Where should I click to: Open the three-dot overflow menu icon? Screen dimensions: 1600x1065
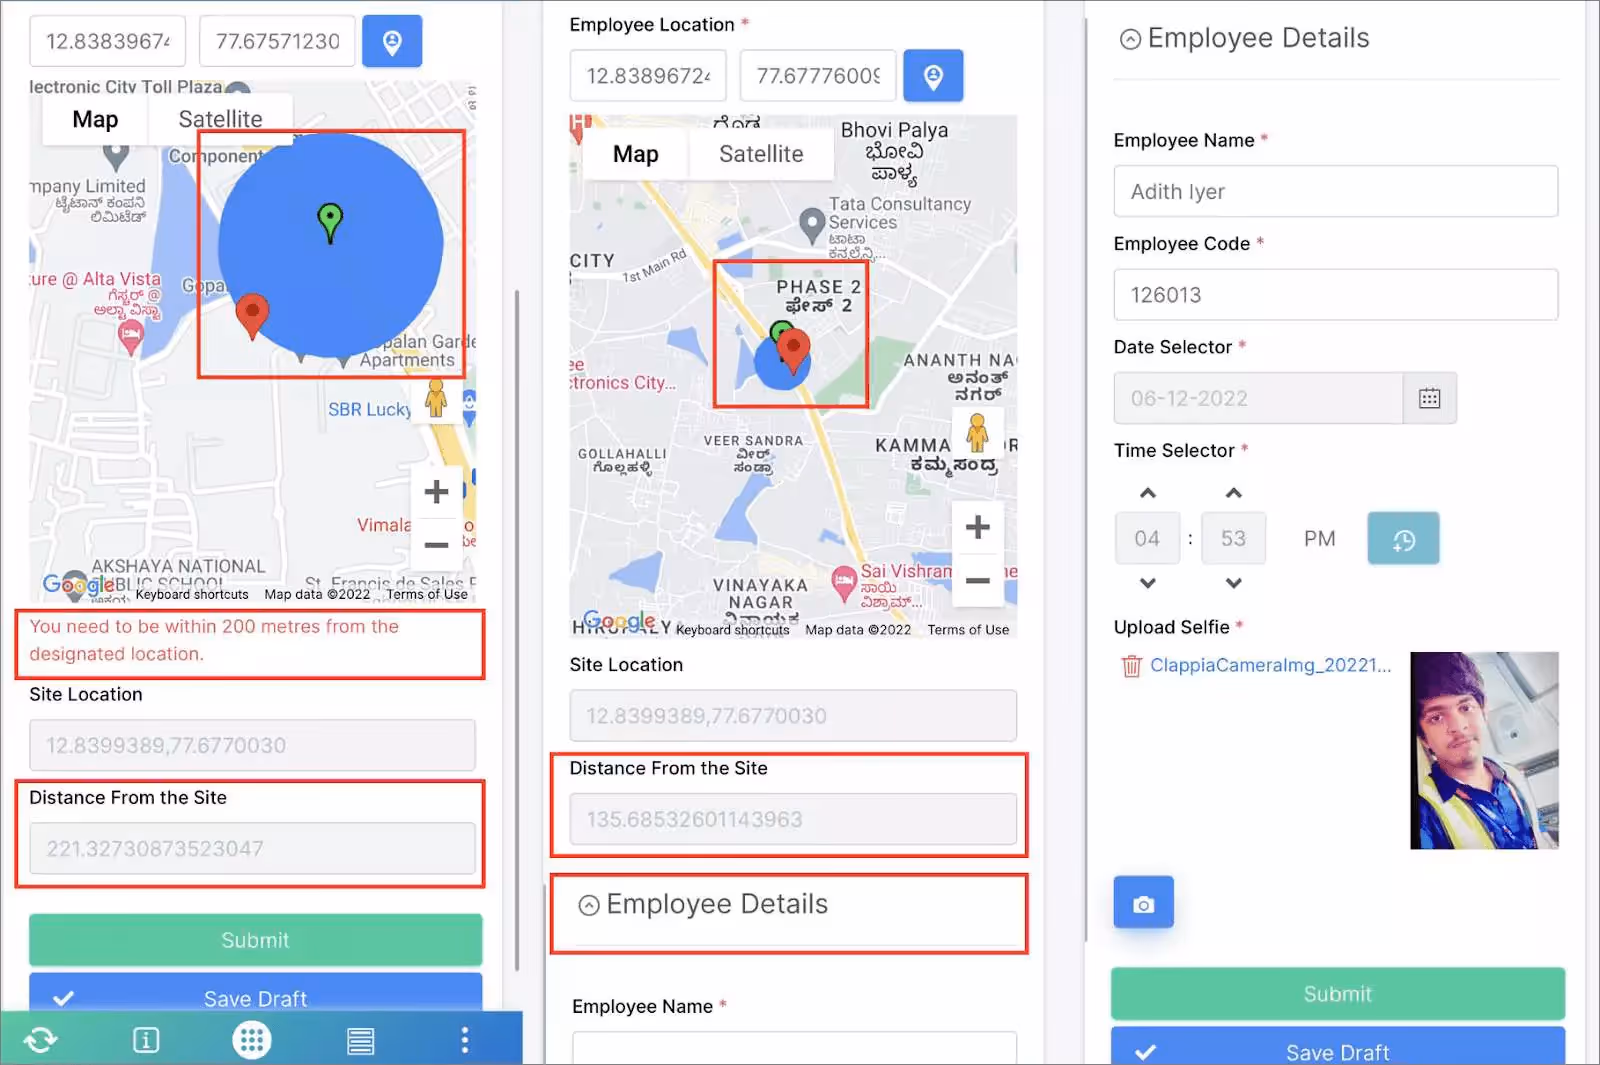click(x=465, y=1040)
